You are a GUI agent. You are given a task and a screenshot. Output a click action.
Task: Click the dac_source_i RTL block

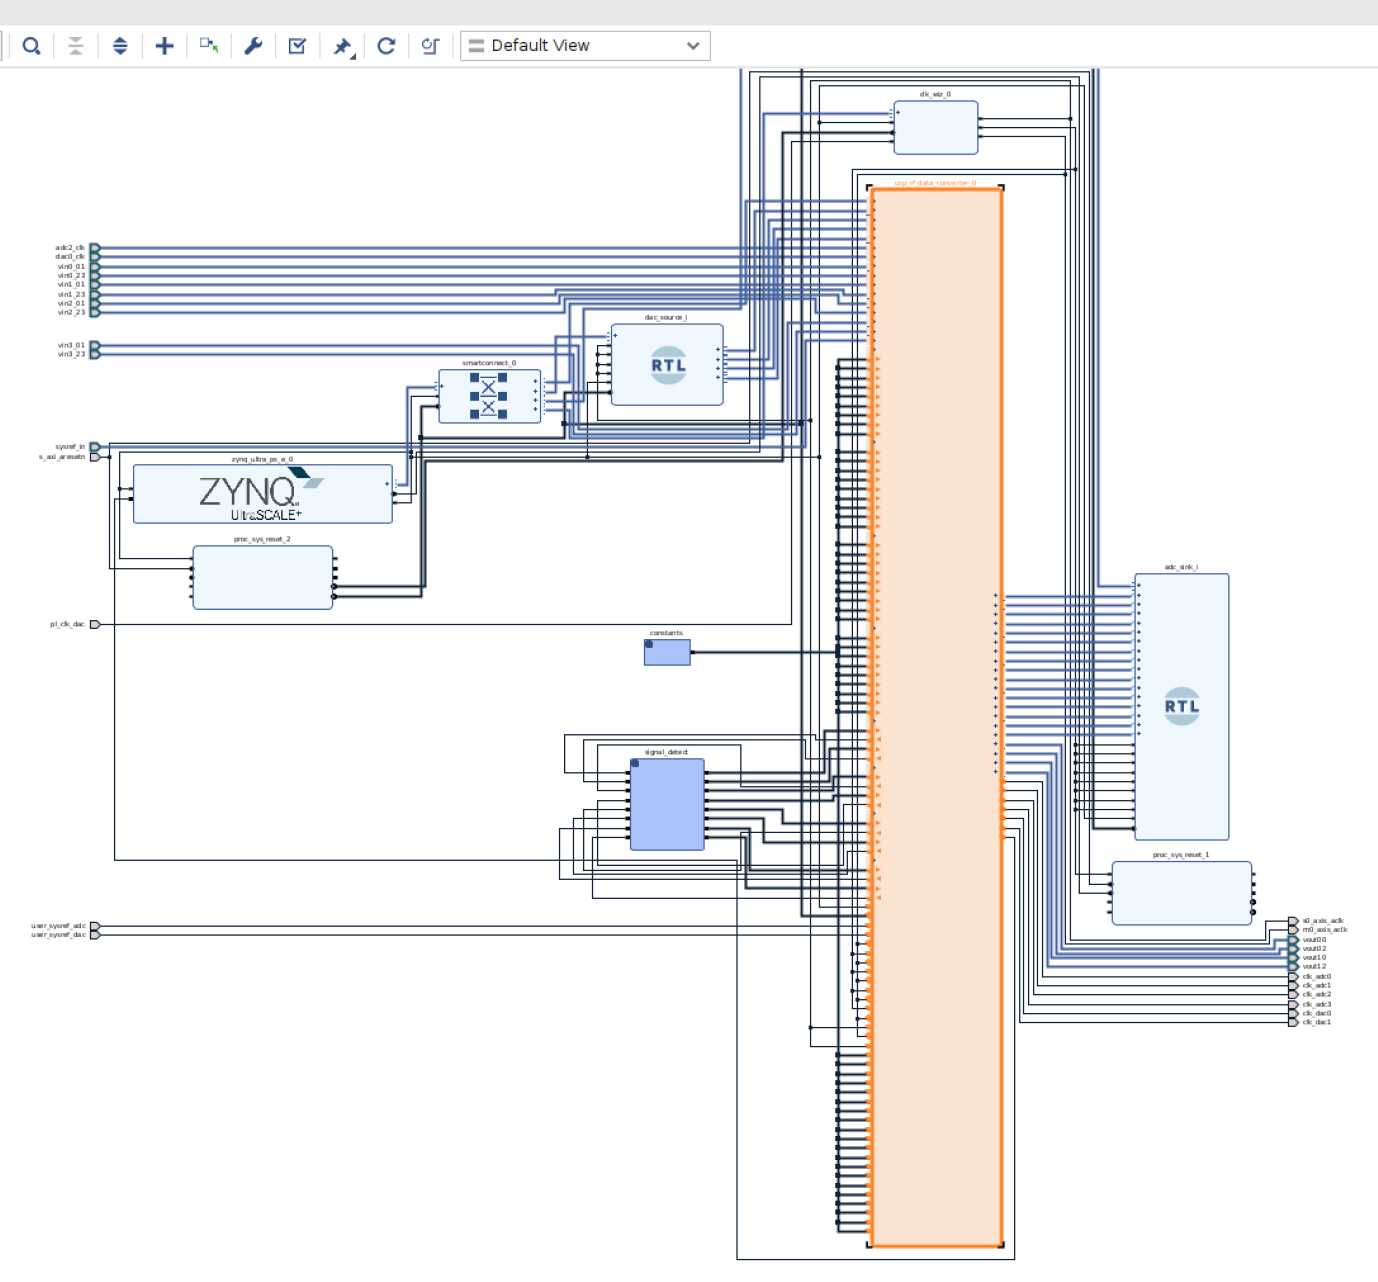[x=666, y=363]
